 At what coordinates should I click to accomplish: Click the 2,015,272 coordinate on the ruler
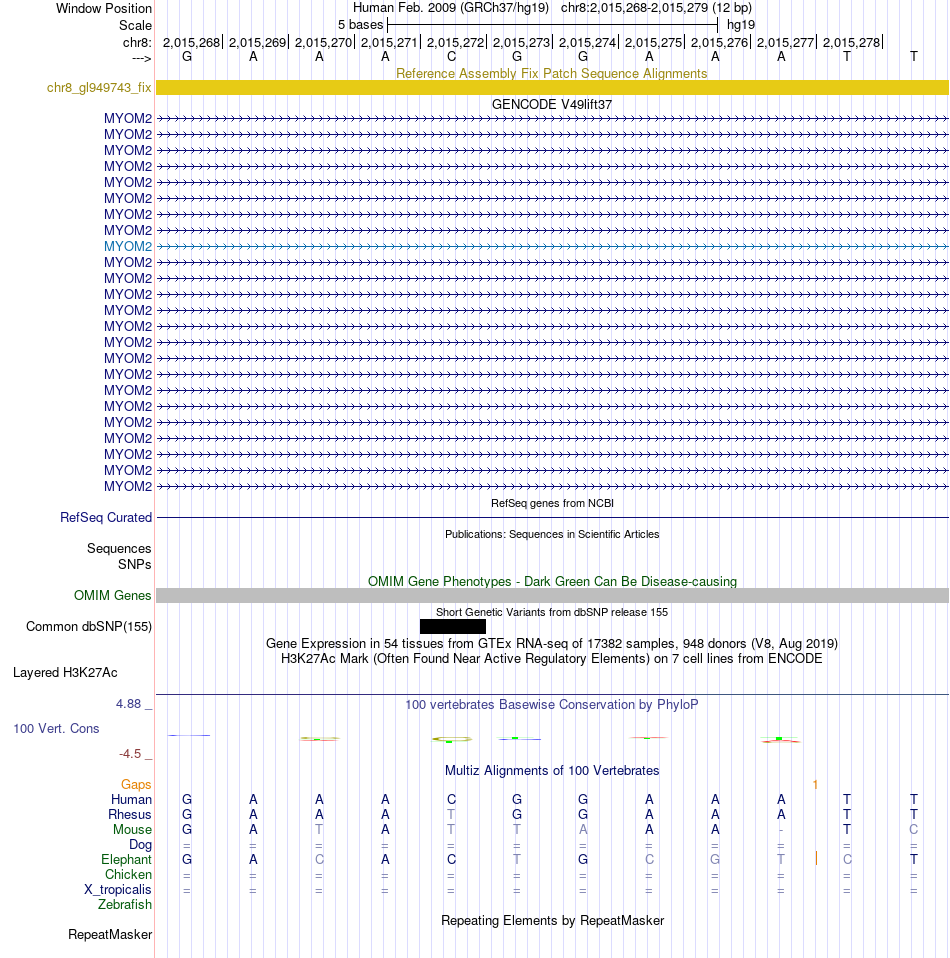pyautogui.click(x=455, y=42)
